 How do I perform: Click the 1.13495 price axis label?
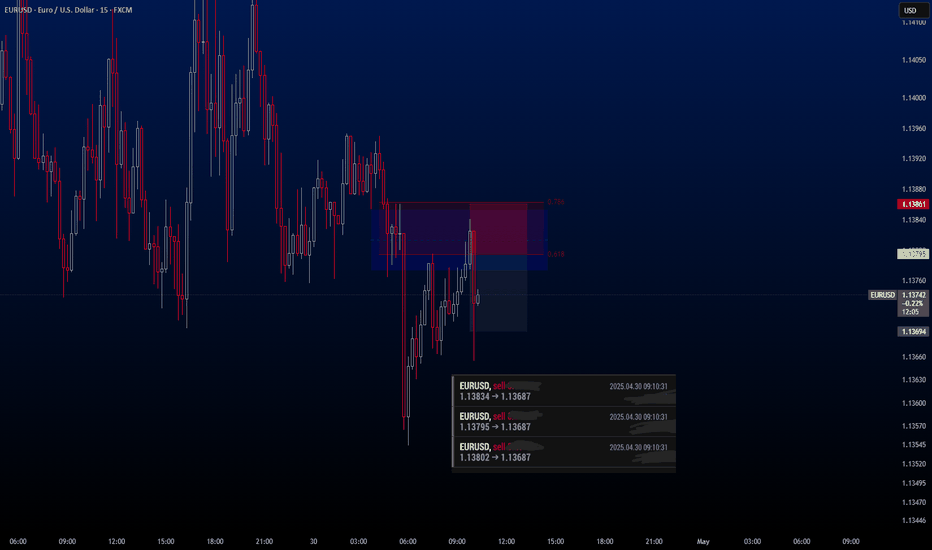coord(914,483)
